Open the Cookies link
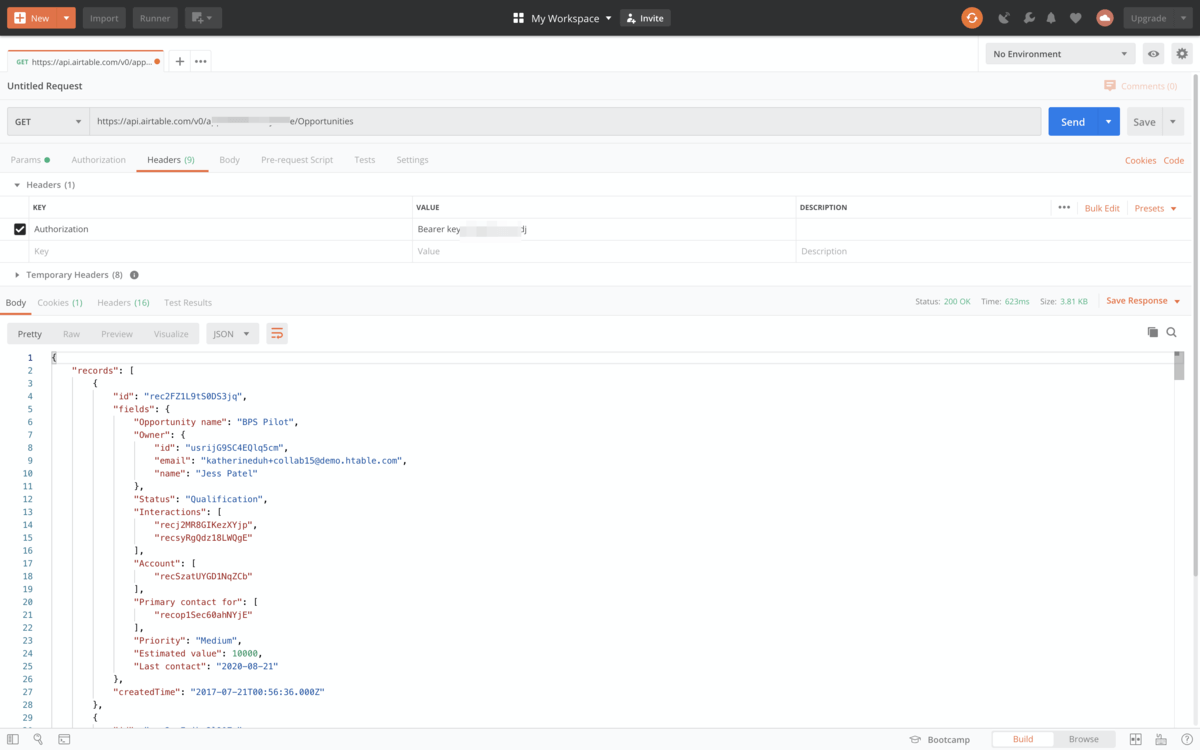 click(x=1140, y=160)
